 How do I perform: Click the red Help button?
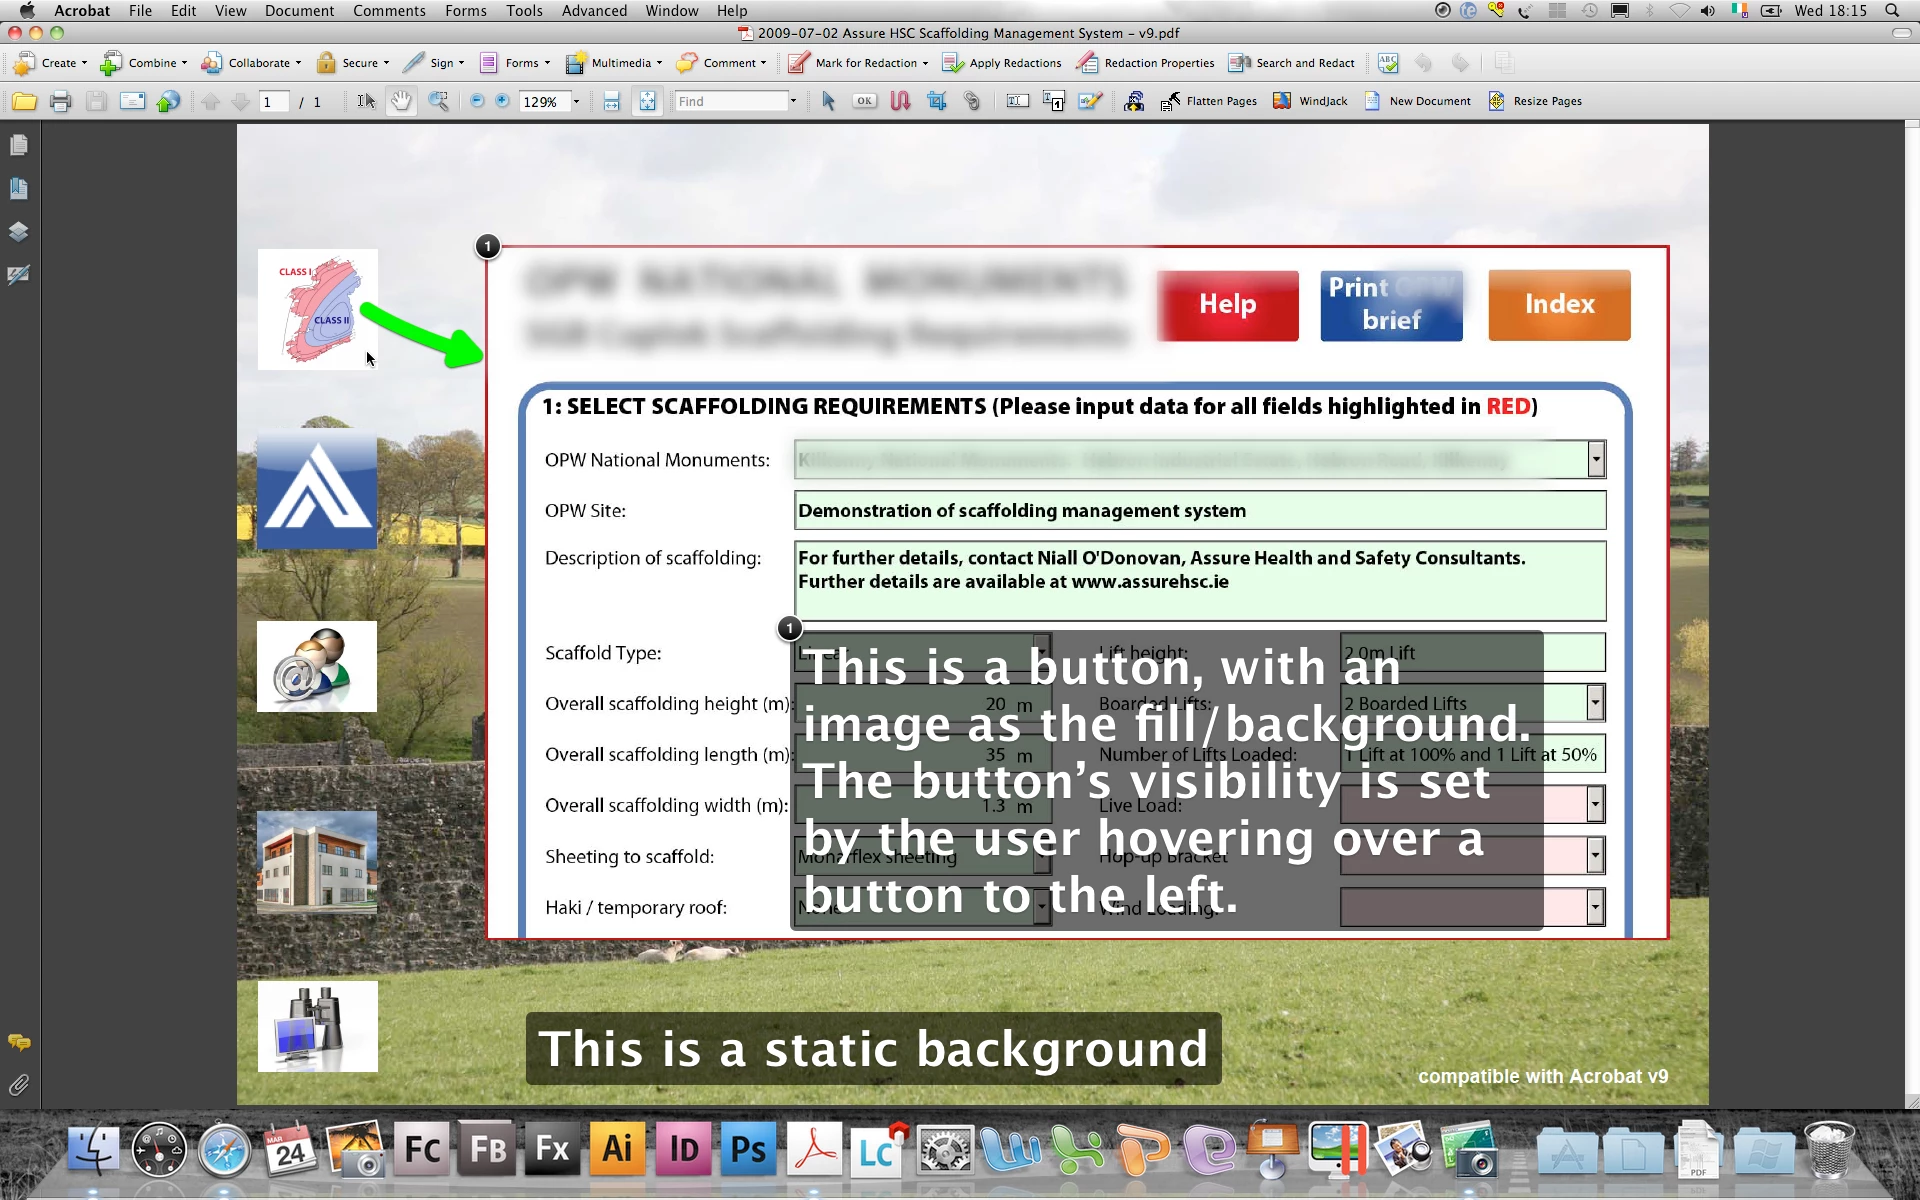click(x=1227, y=305)
